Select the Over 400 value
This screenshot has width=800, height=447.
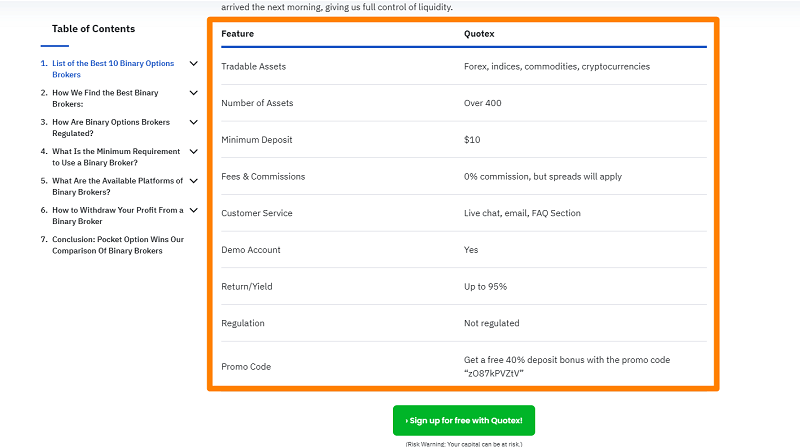click(x=483, y=103)
